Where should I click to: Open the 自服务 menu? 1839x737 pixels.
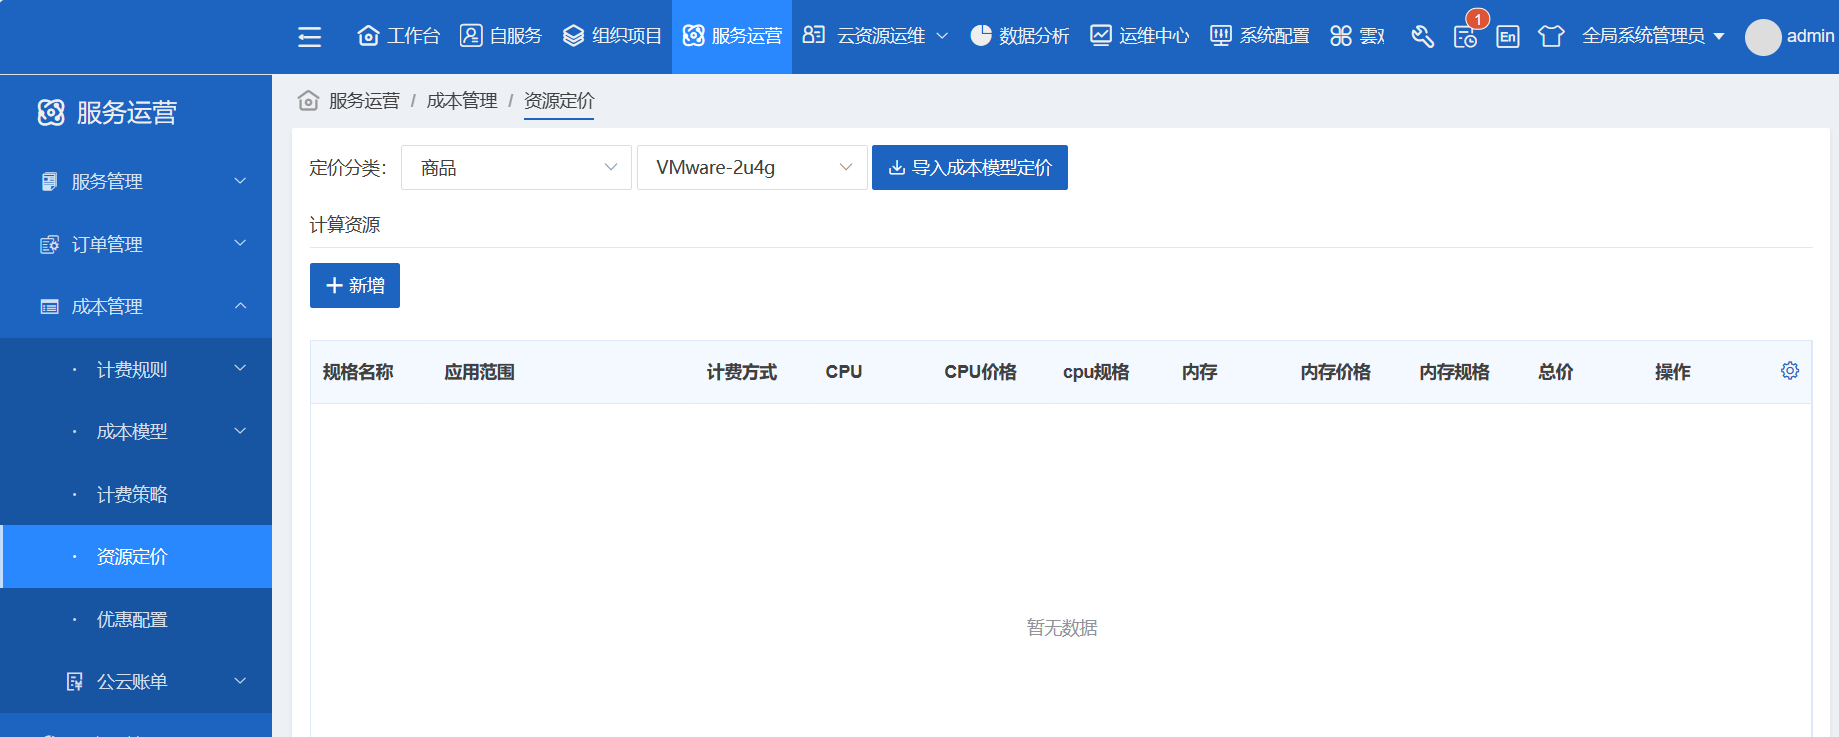[x=501, y=36]
